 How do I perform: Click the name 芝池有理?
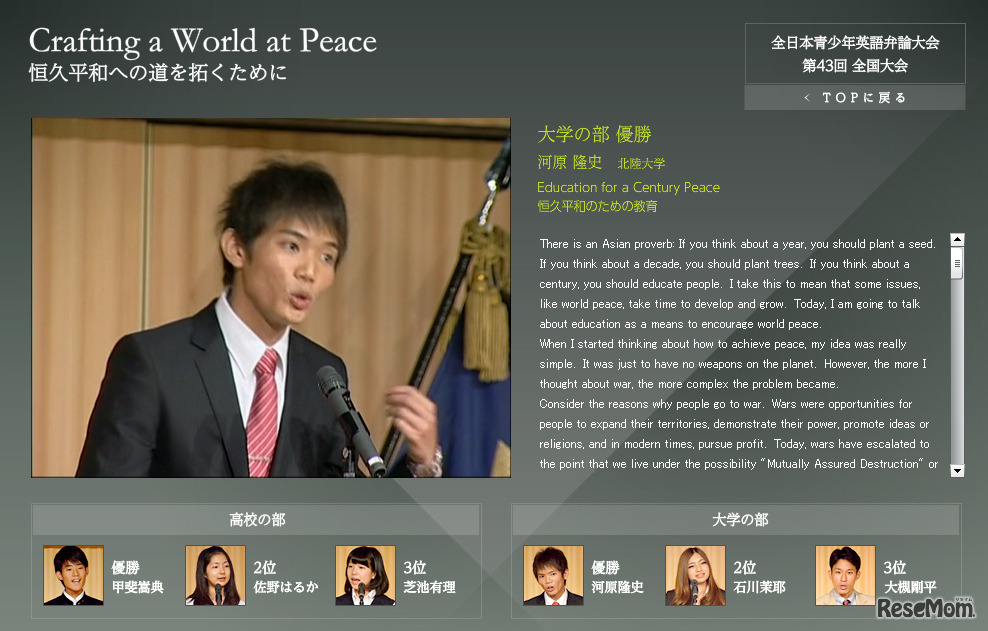(429, 588)
